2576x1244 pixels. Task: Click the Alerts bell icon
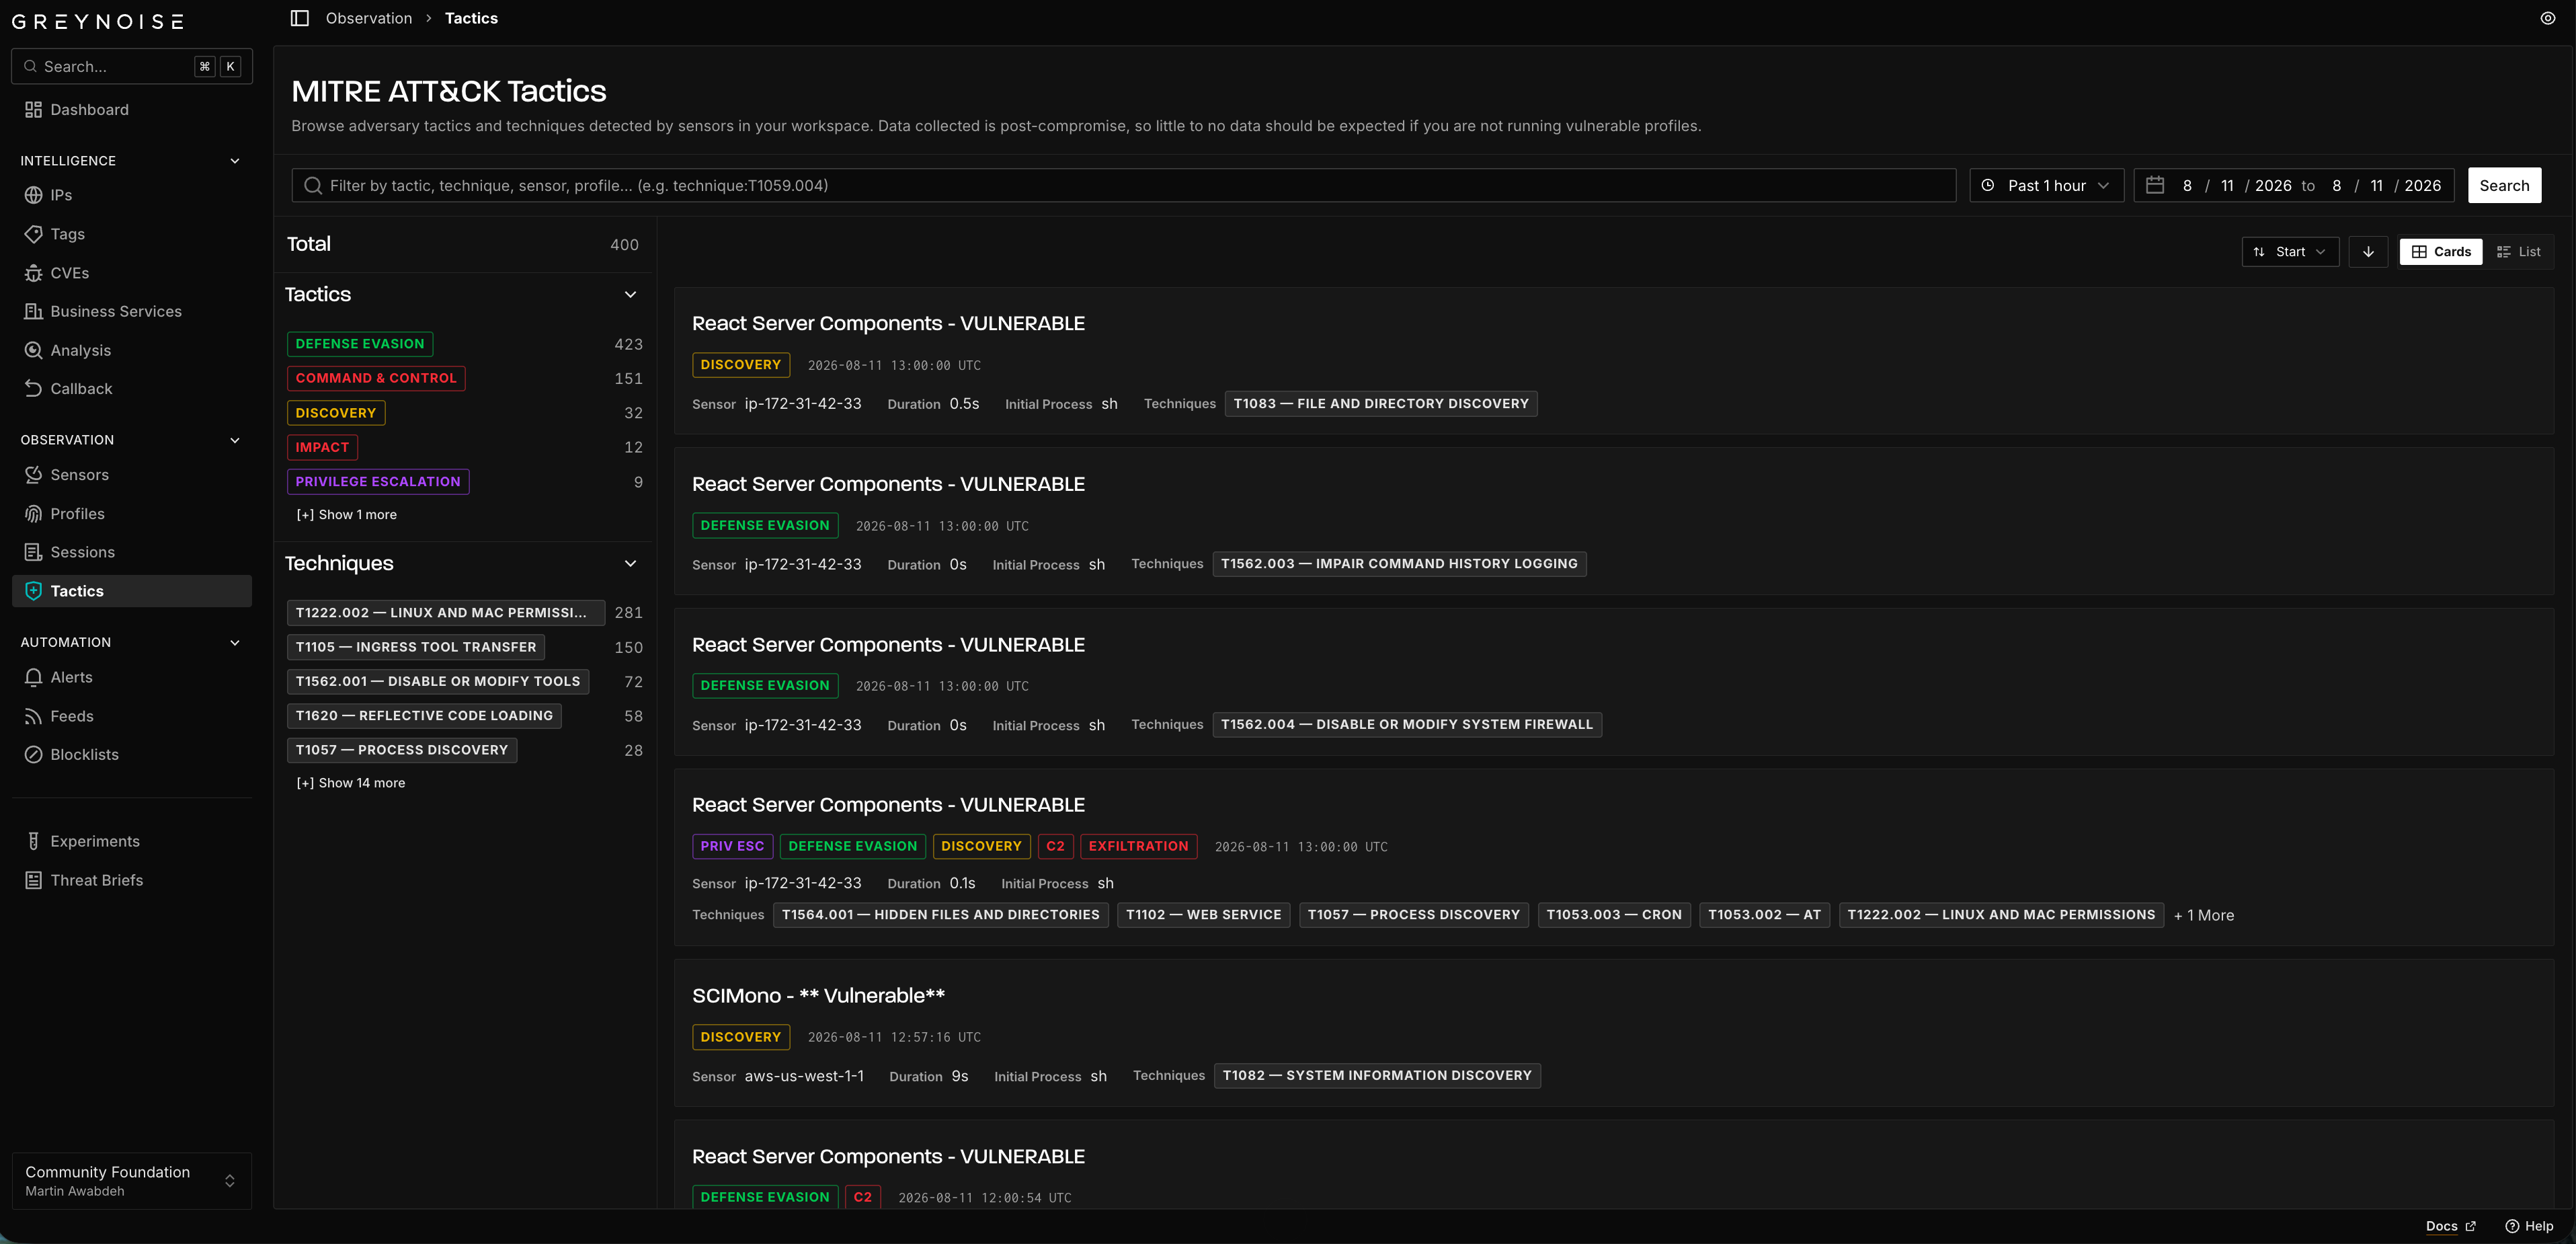pos(33,677)
